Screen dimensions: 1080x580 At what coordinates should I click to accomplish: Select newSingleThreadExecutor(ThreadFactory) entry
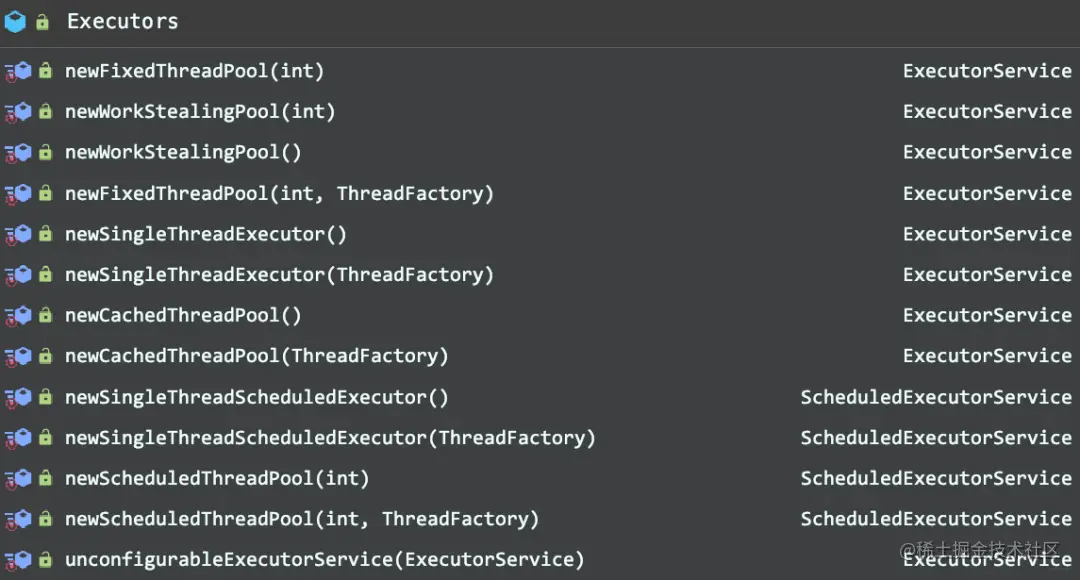point(540,275)
